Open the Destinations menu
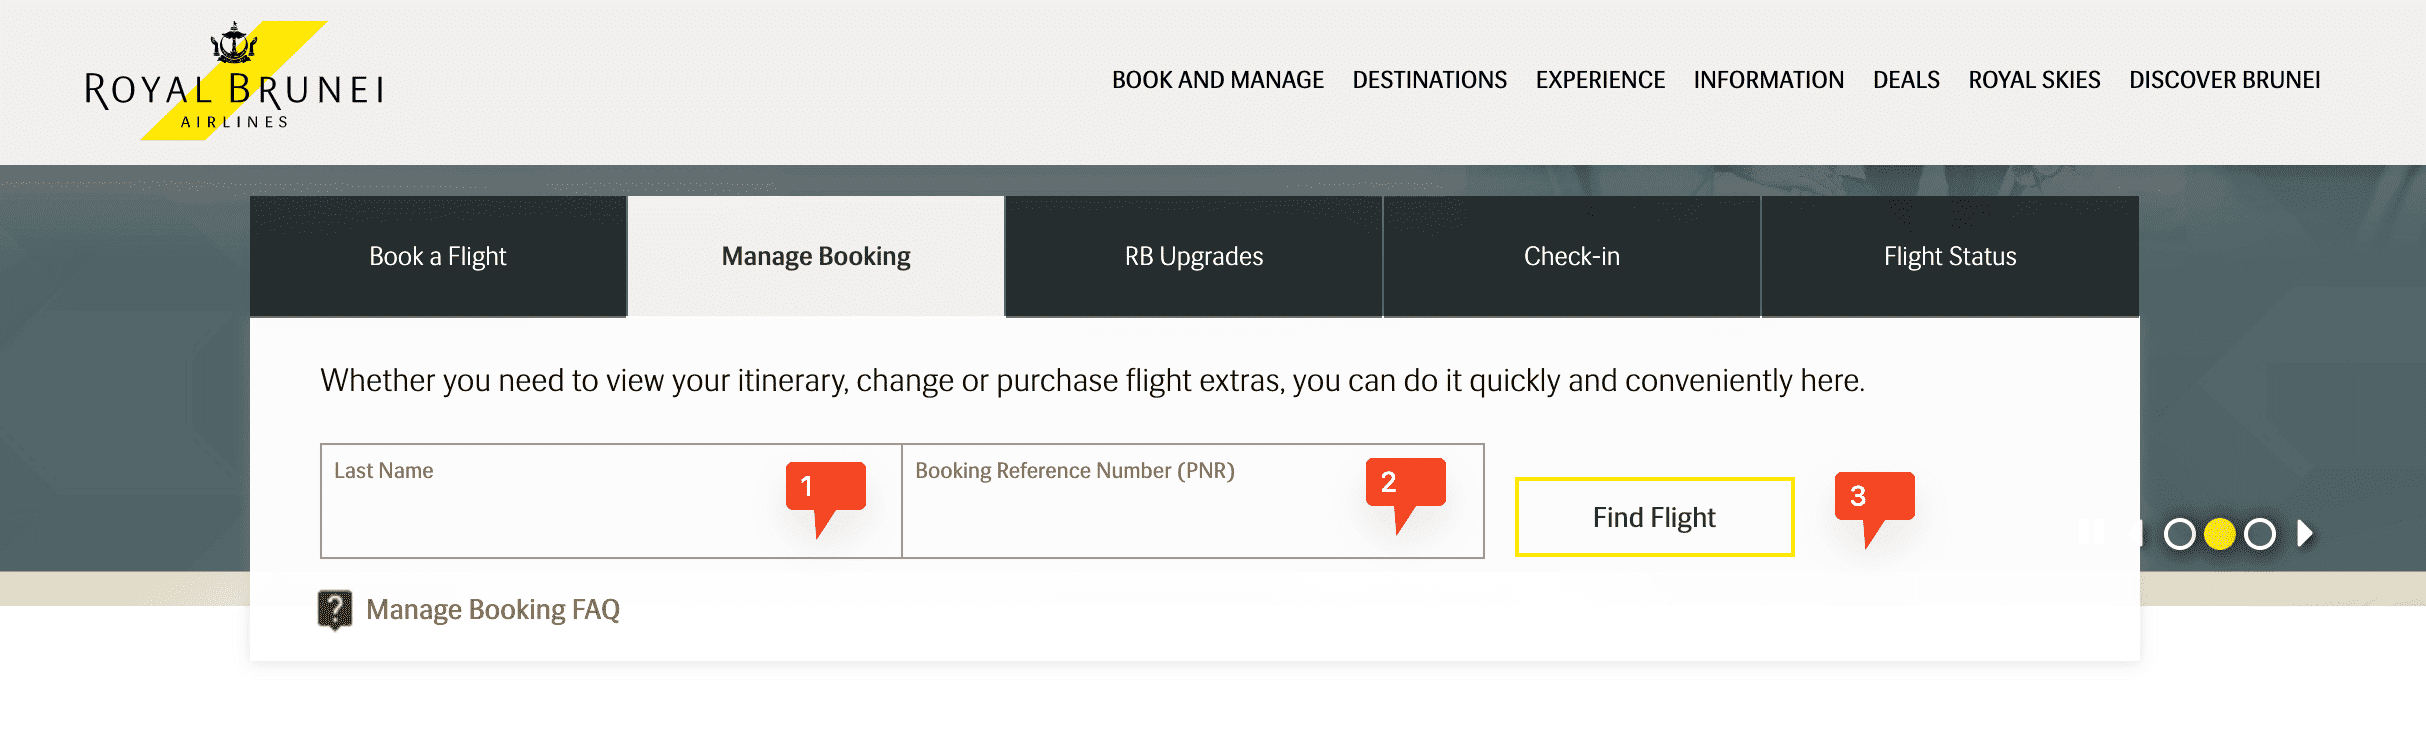This screenshot has height=736, width=2426. point(1430,80)
